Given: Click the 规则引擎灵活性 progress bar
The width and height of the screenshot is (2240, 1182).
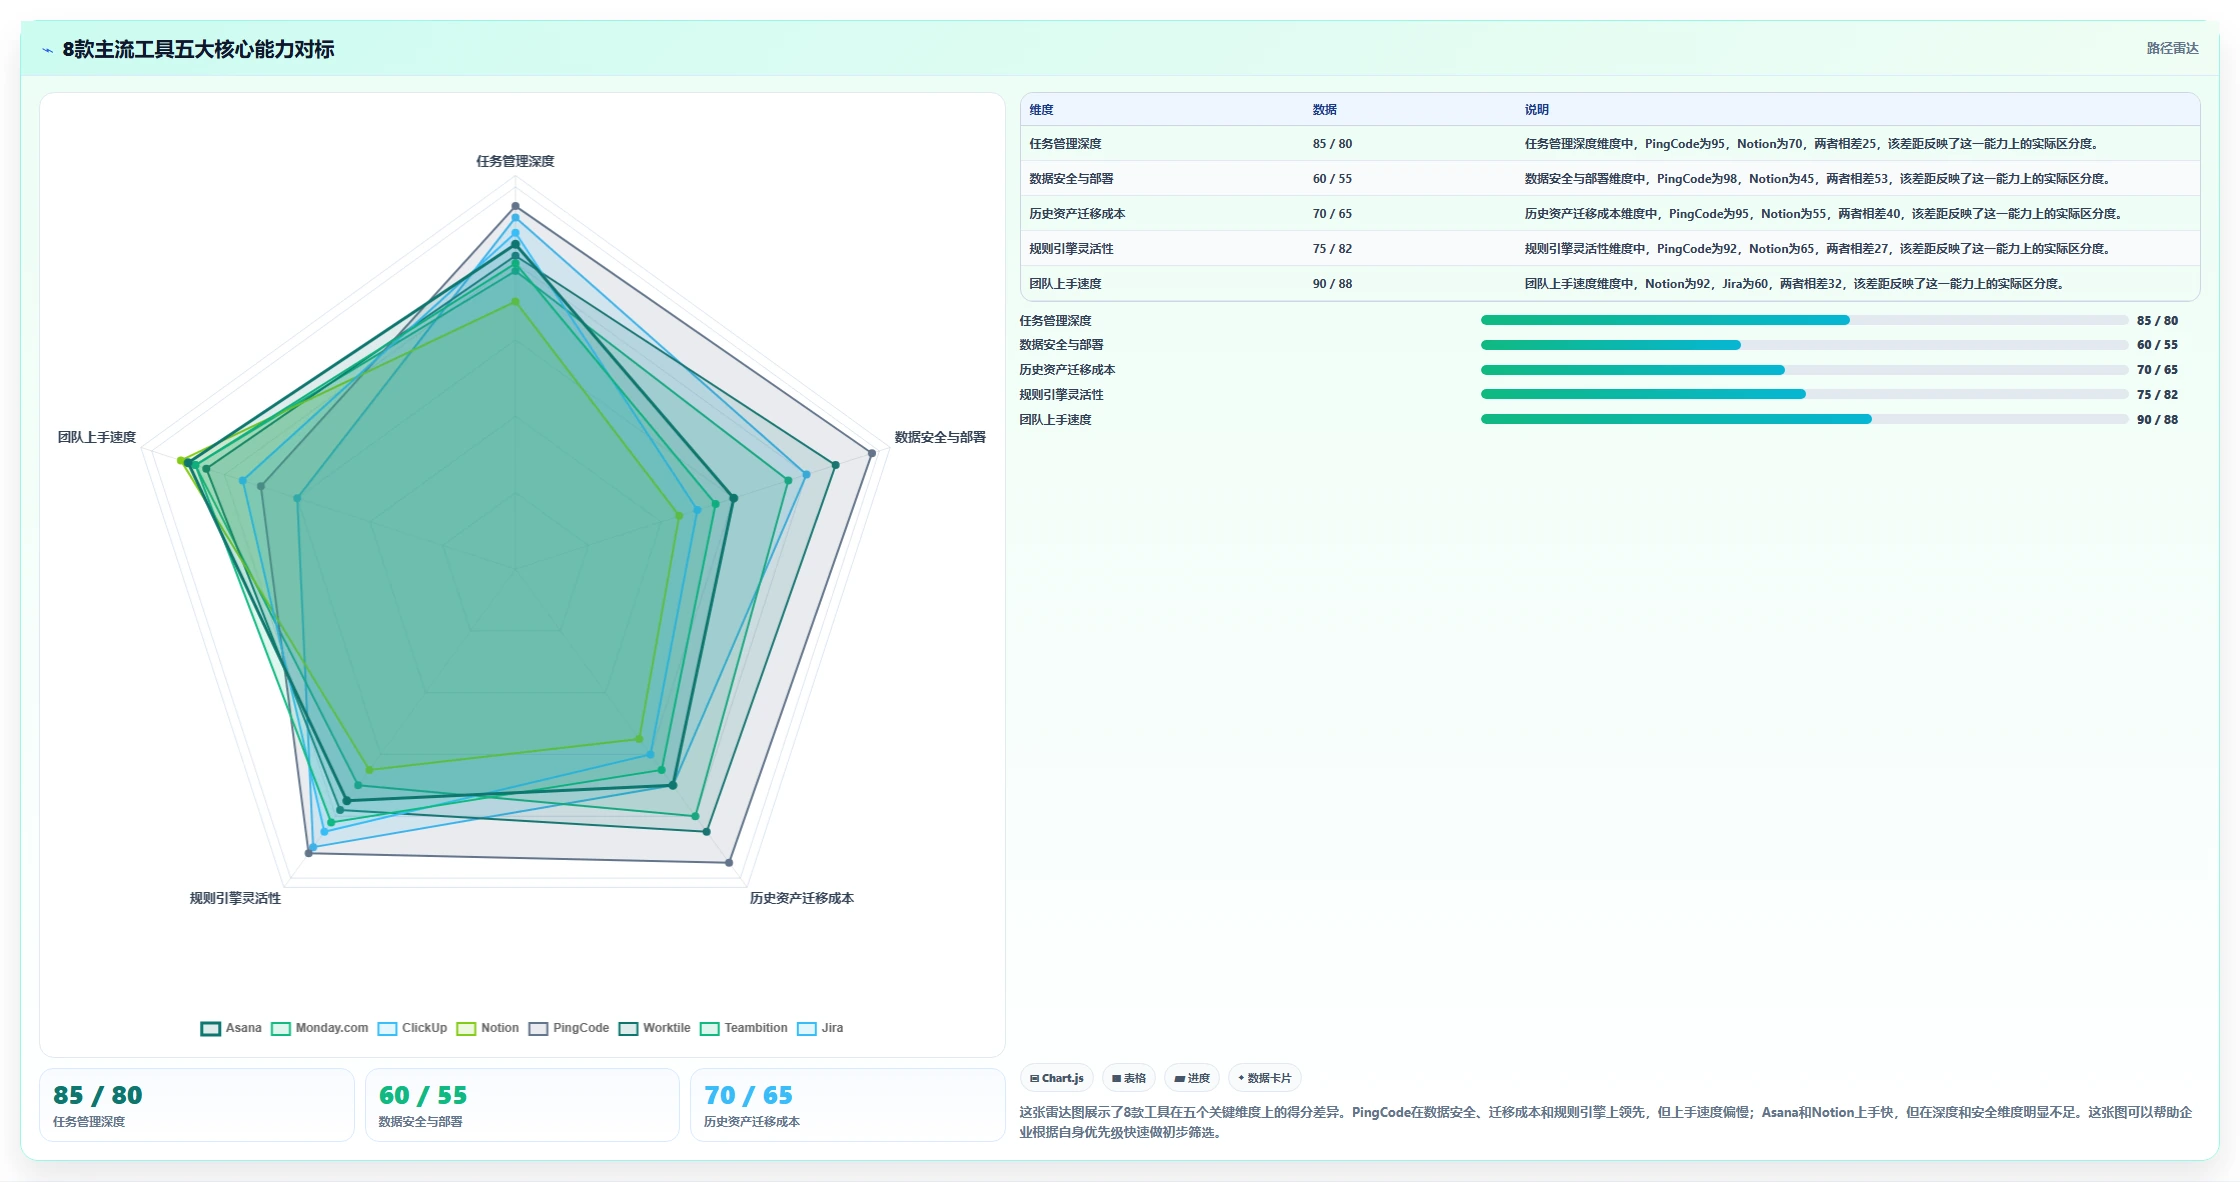Looking at the screenshot, I should tap(1804, 394).
